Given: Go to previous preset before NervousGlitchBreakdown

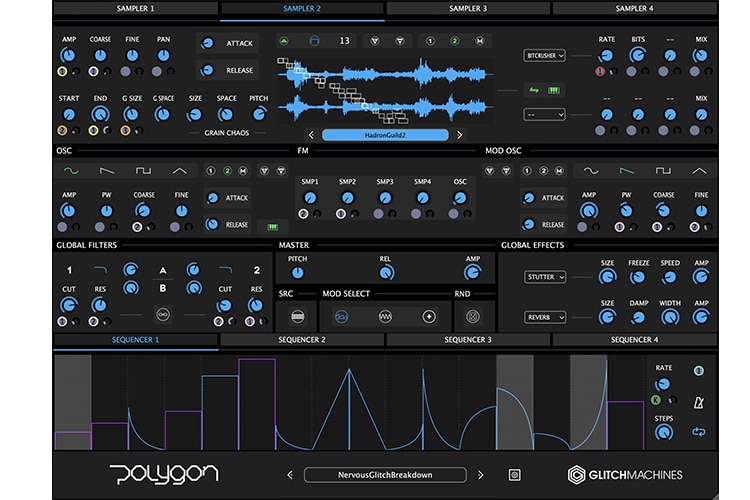Looking at the screenshot, I should tap(290, 475).
